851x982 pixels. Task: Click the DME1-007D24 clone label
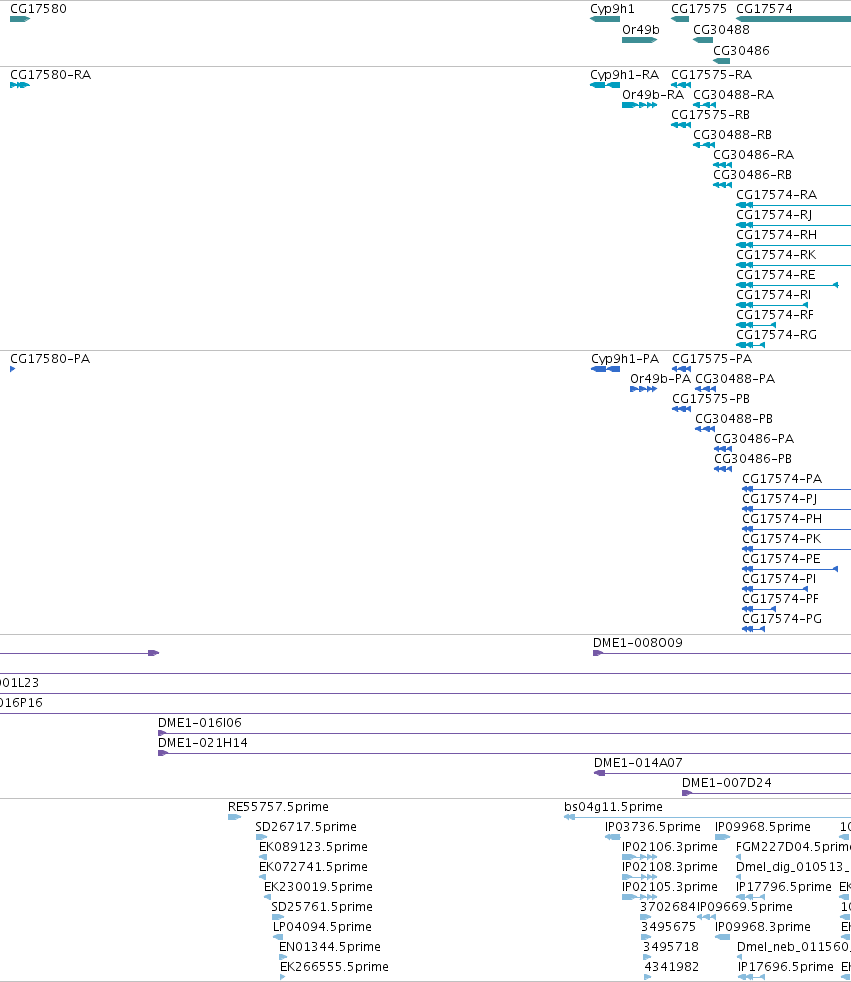[726, 783]
